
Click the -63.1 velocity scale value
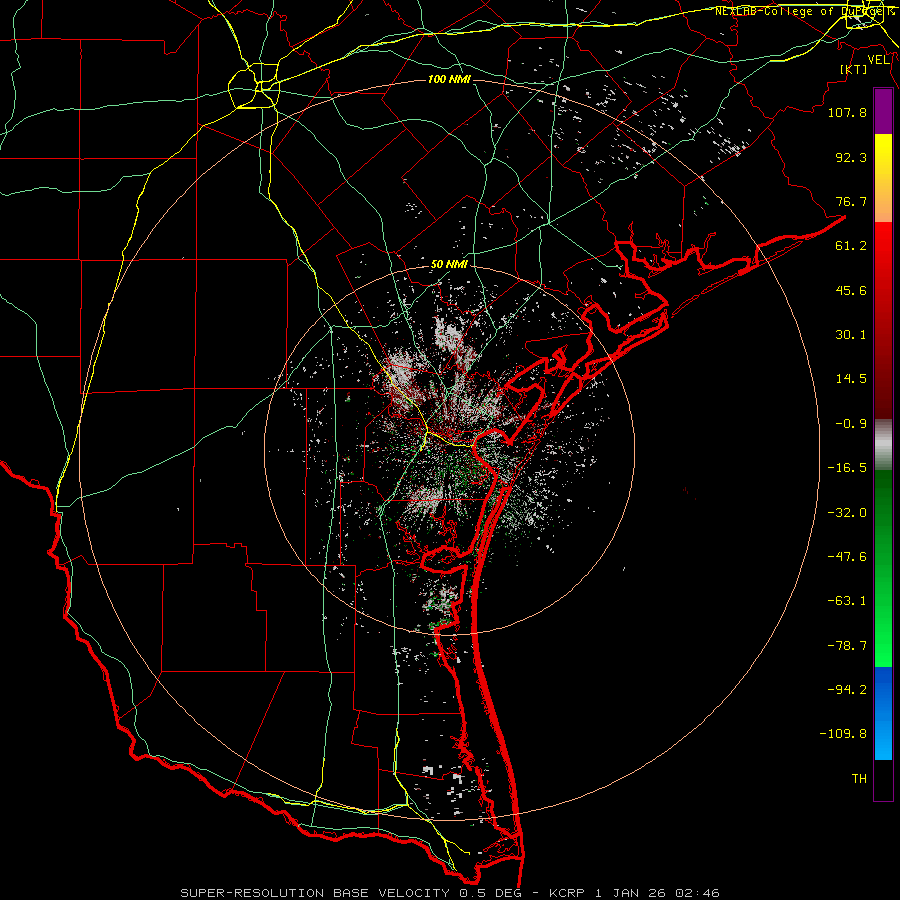pos(847,601)
